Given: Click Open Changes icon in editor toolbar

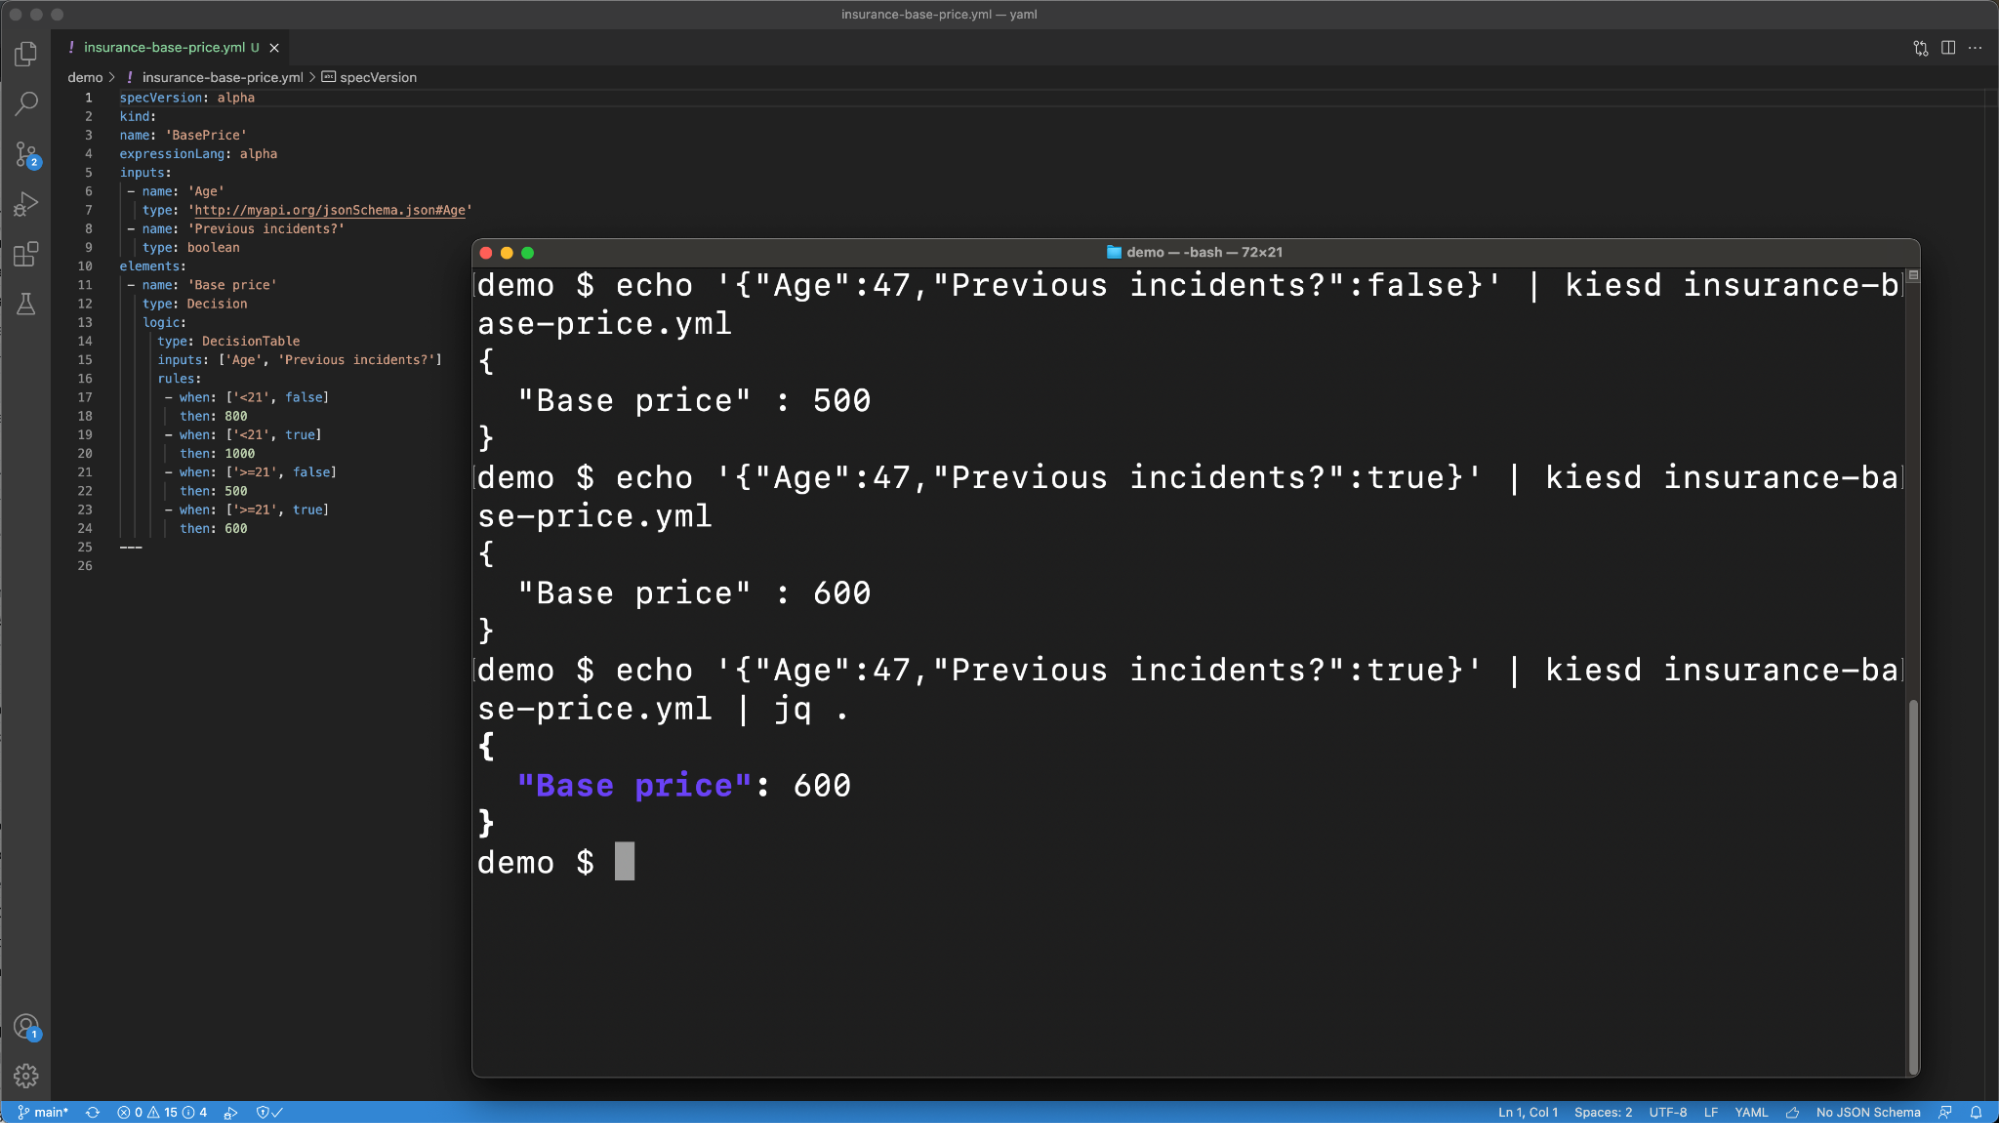Looking at the screenshot, I should [1920, 48].
